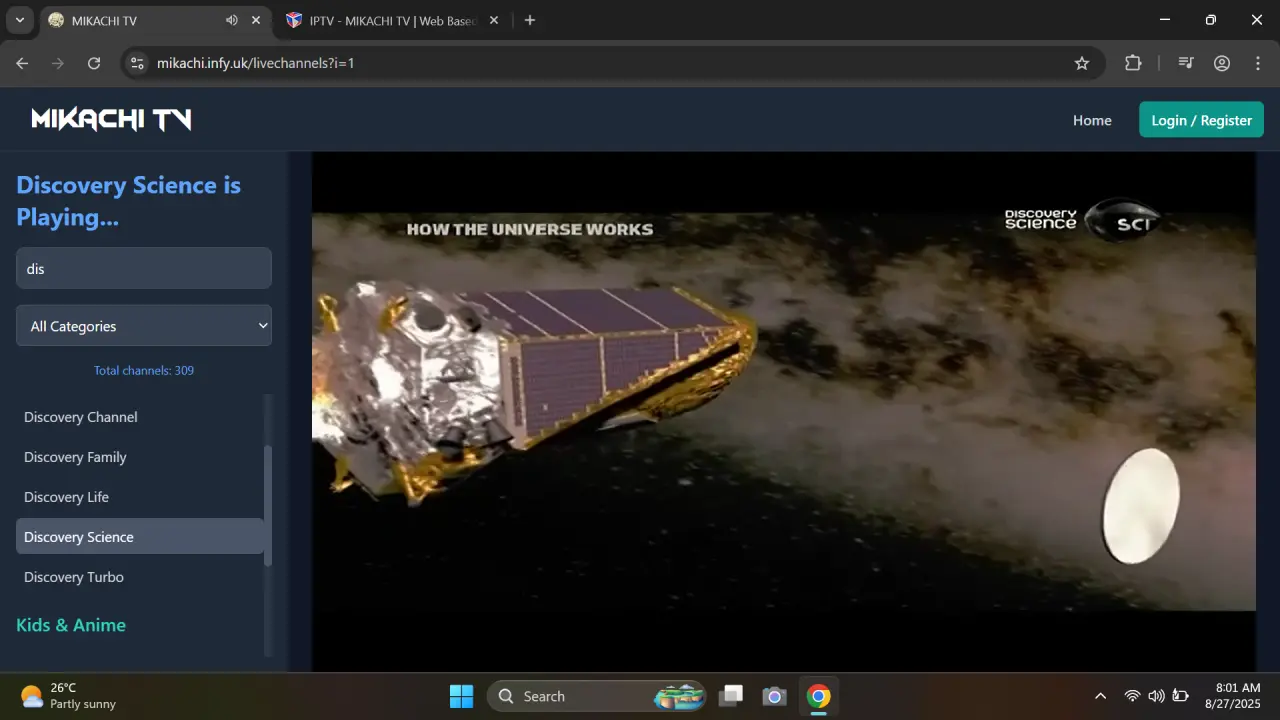Select Discovery Channel from the list
The width and height of the screenshot is (1280, 720).
pos(140,416)
